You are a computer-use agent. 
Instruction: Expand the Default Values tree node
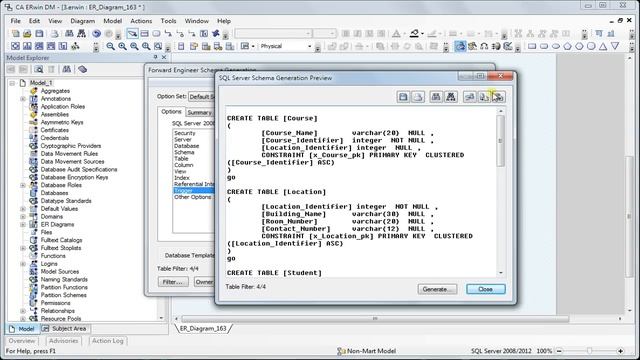click(23, 209)
